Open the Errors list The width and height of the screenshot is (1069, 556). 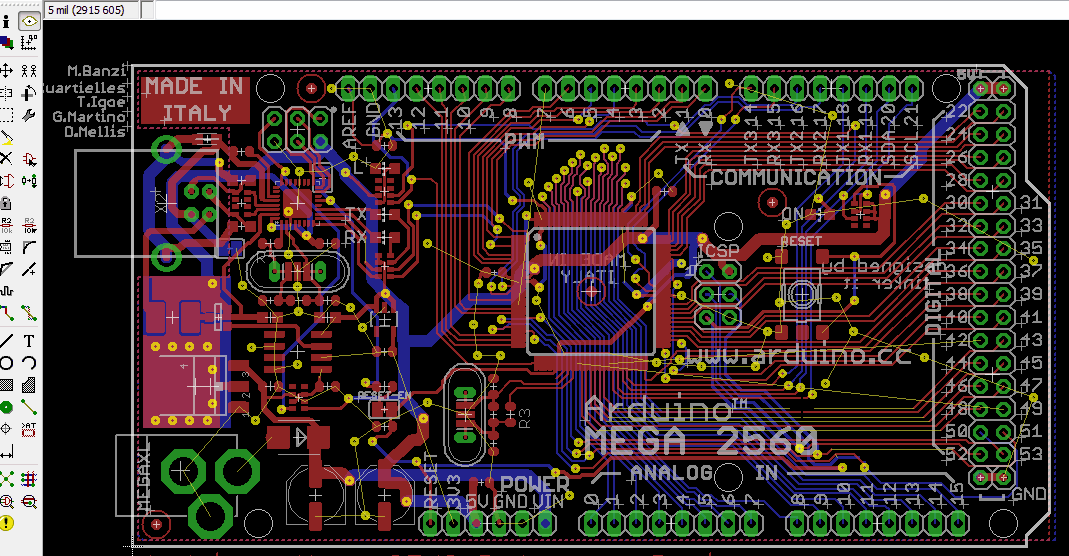[7, 523]
